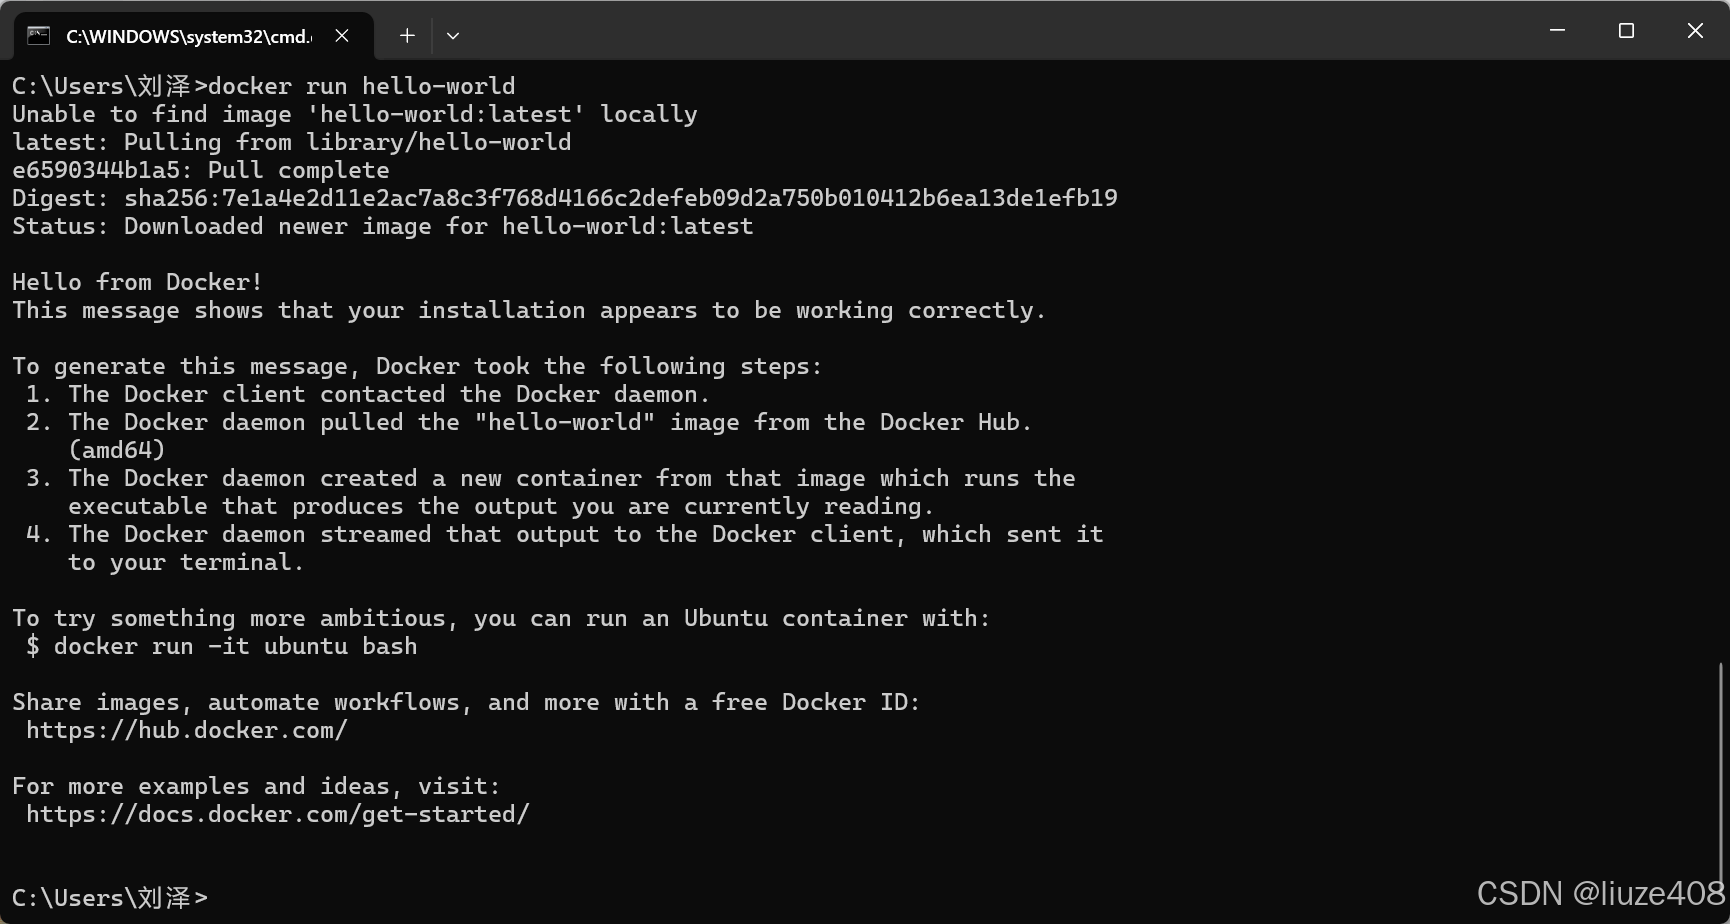Click the https://hub.docker.com/ URL
1730x924 pixels.
pos(187,730)
